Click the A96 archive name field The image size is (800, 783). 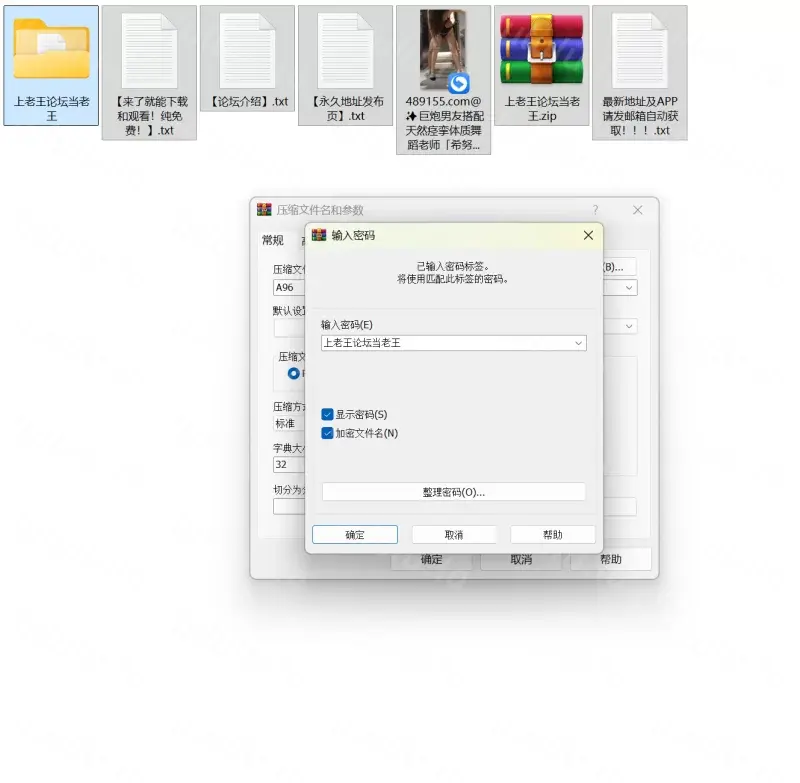point(289,288)
